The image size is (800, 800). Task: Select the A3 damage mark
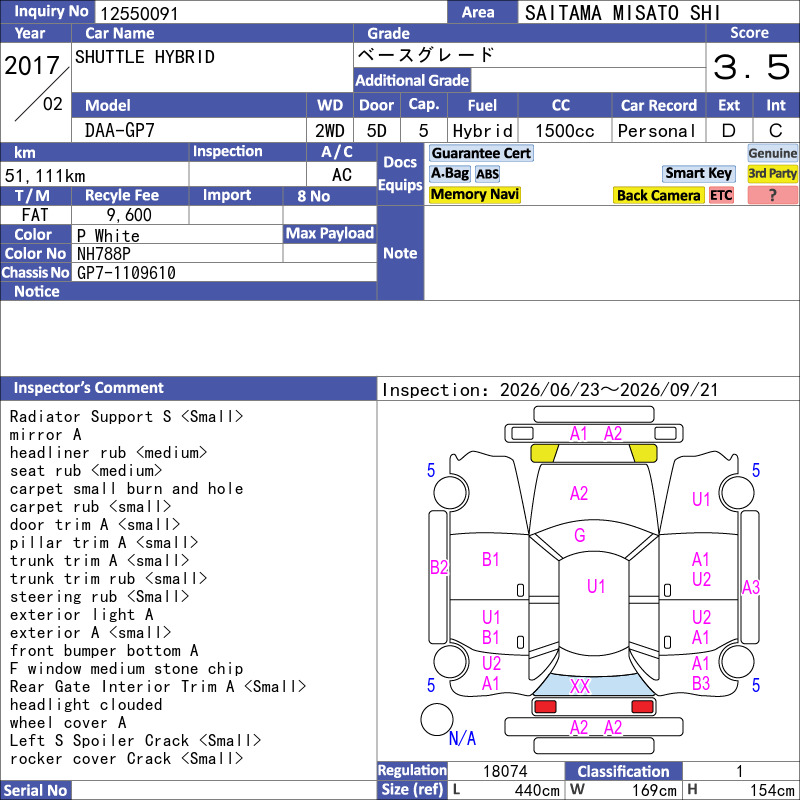pyautogui.click(x=751, y=587)
